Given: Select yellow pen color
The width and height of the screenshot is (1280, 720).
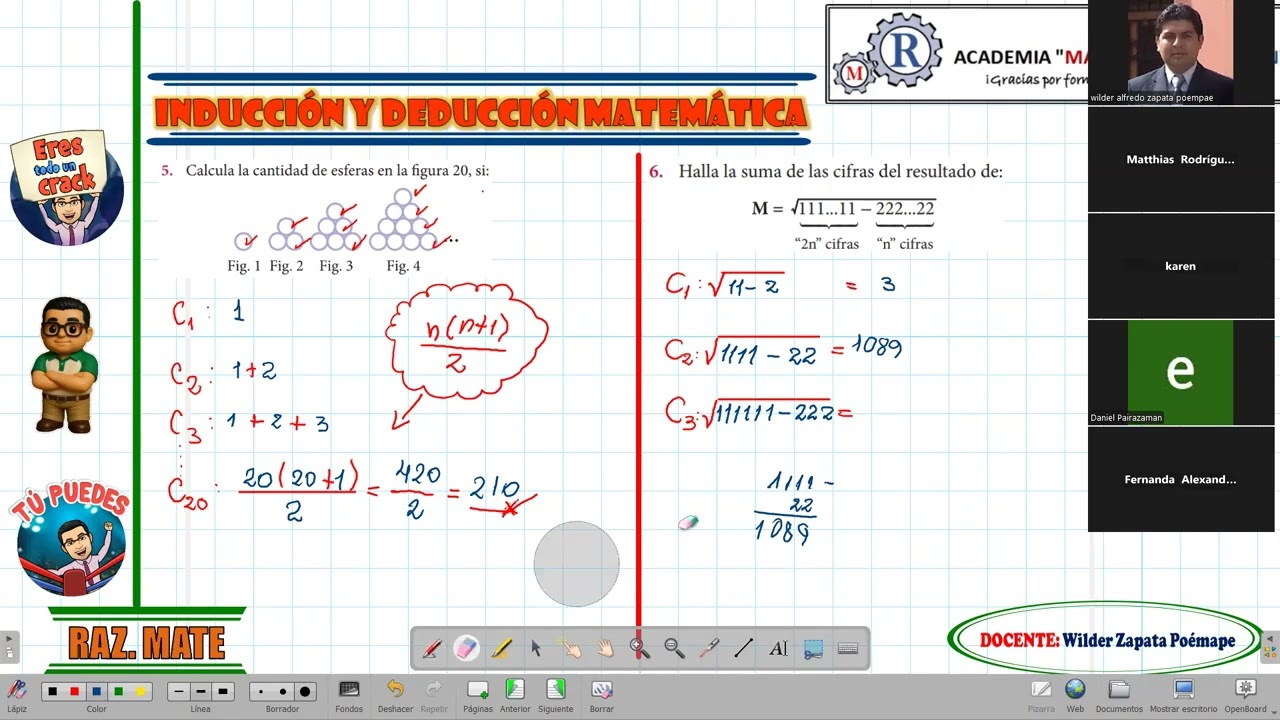Looking at the screenshot, I should tap(140, 691).
